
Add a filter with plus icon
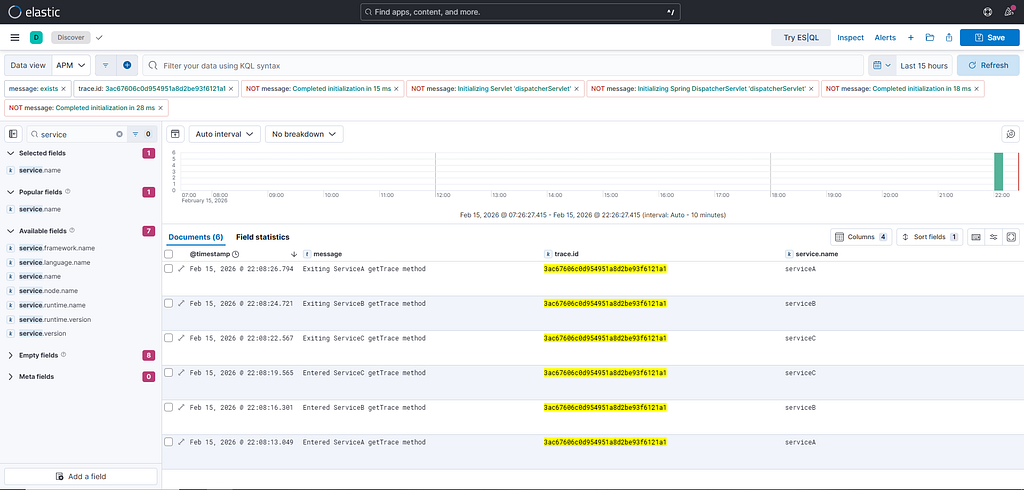coord(127,65)
